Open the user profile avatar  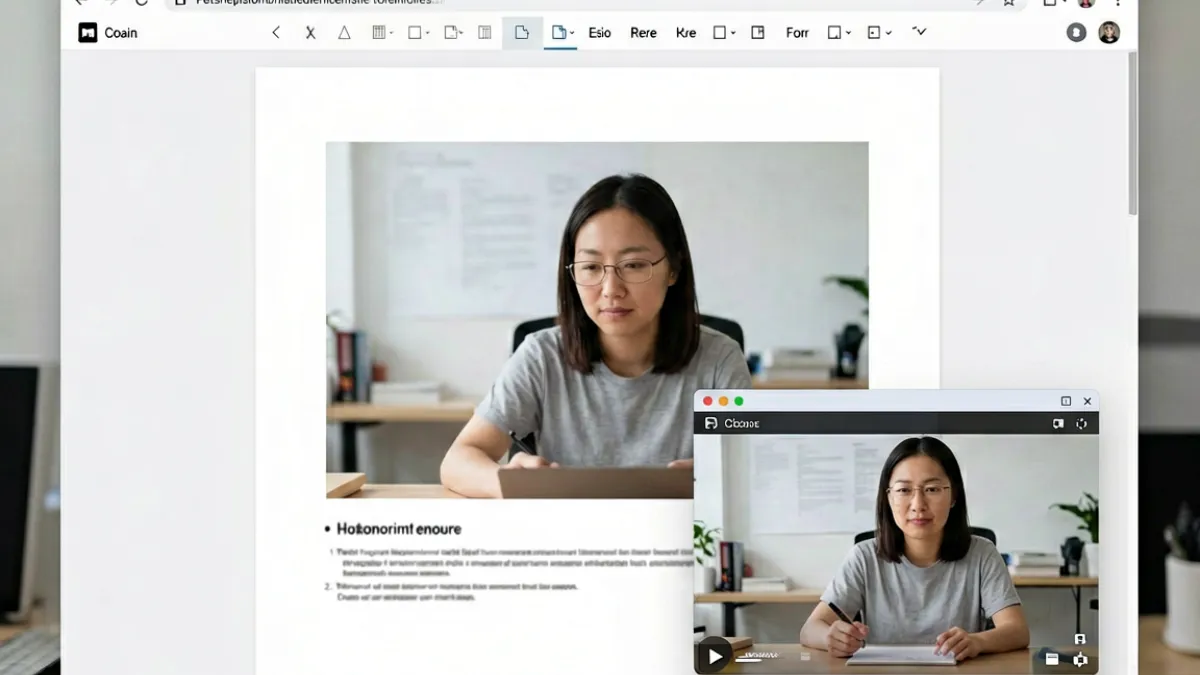click(x=1109, y=33)
